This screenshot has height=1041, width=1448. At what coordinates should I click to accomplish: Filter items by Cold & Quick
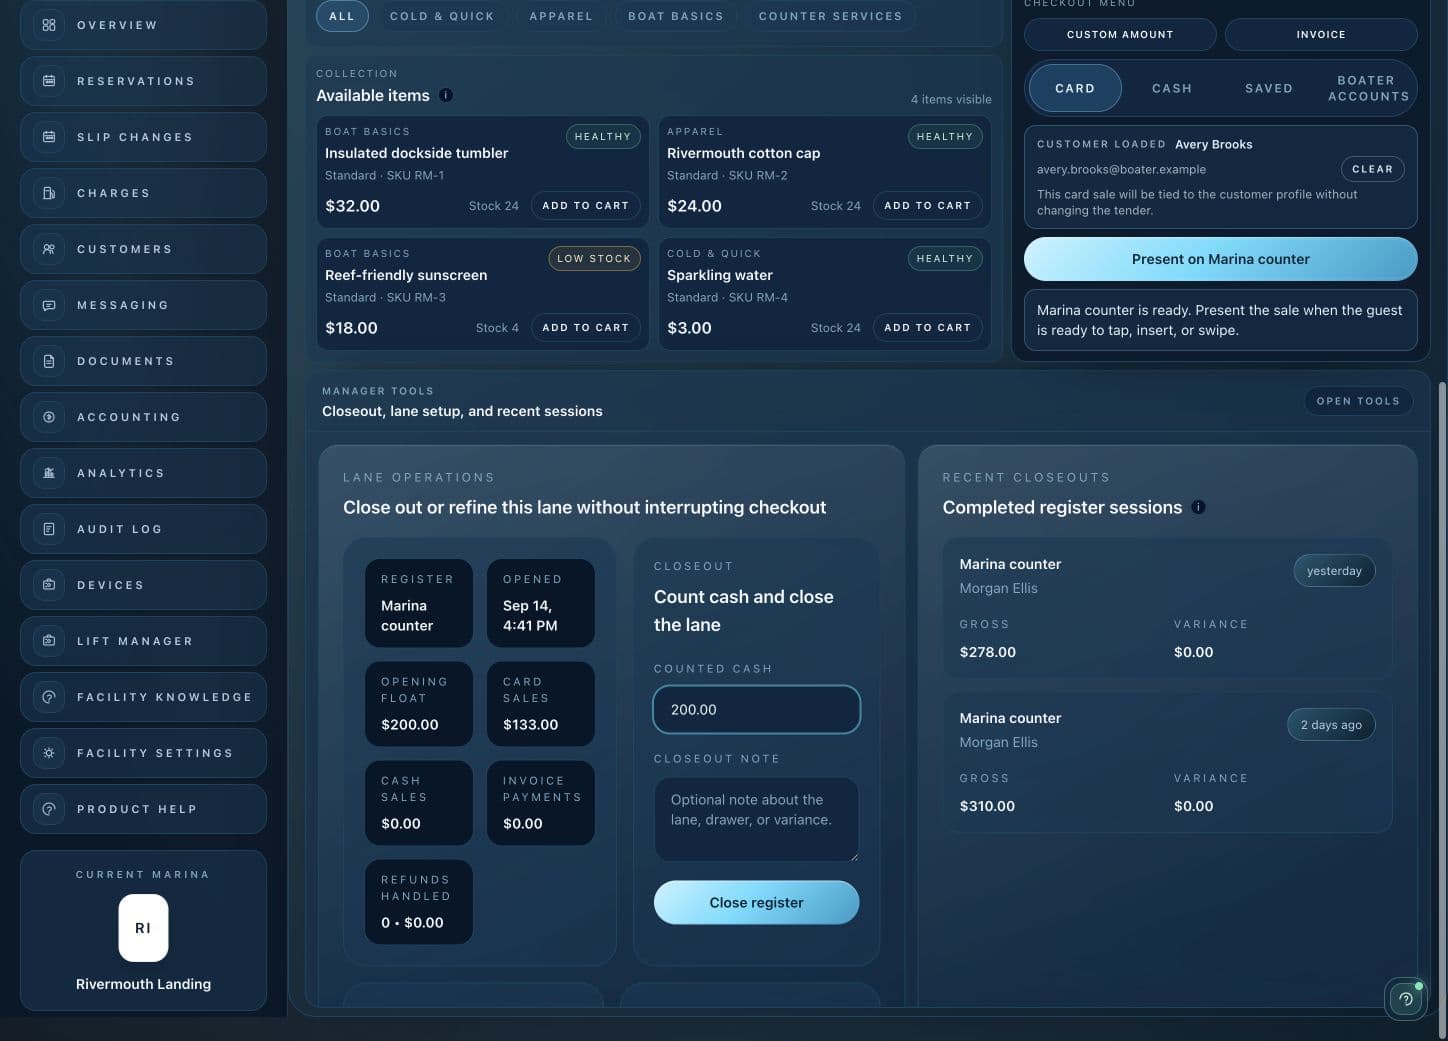click(x=442, y=16)
